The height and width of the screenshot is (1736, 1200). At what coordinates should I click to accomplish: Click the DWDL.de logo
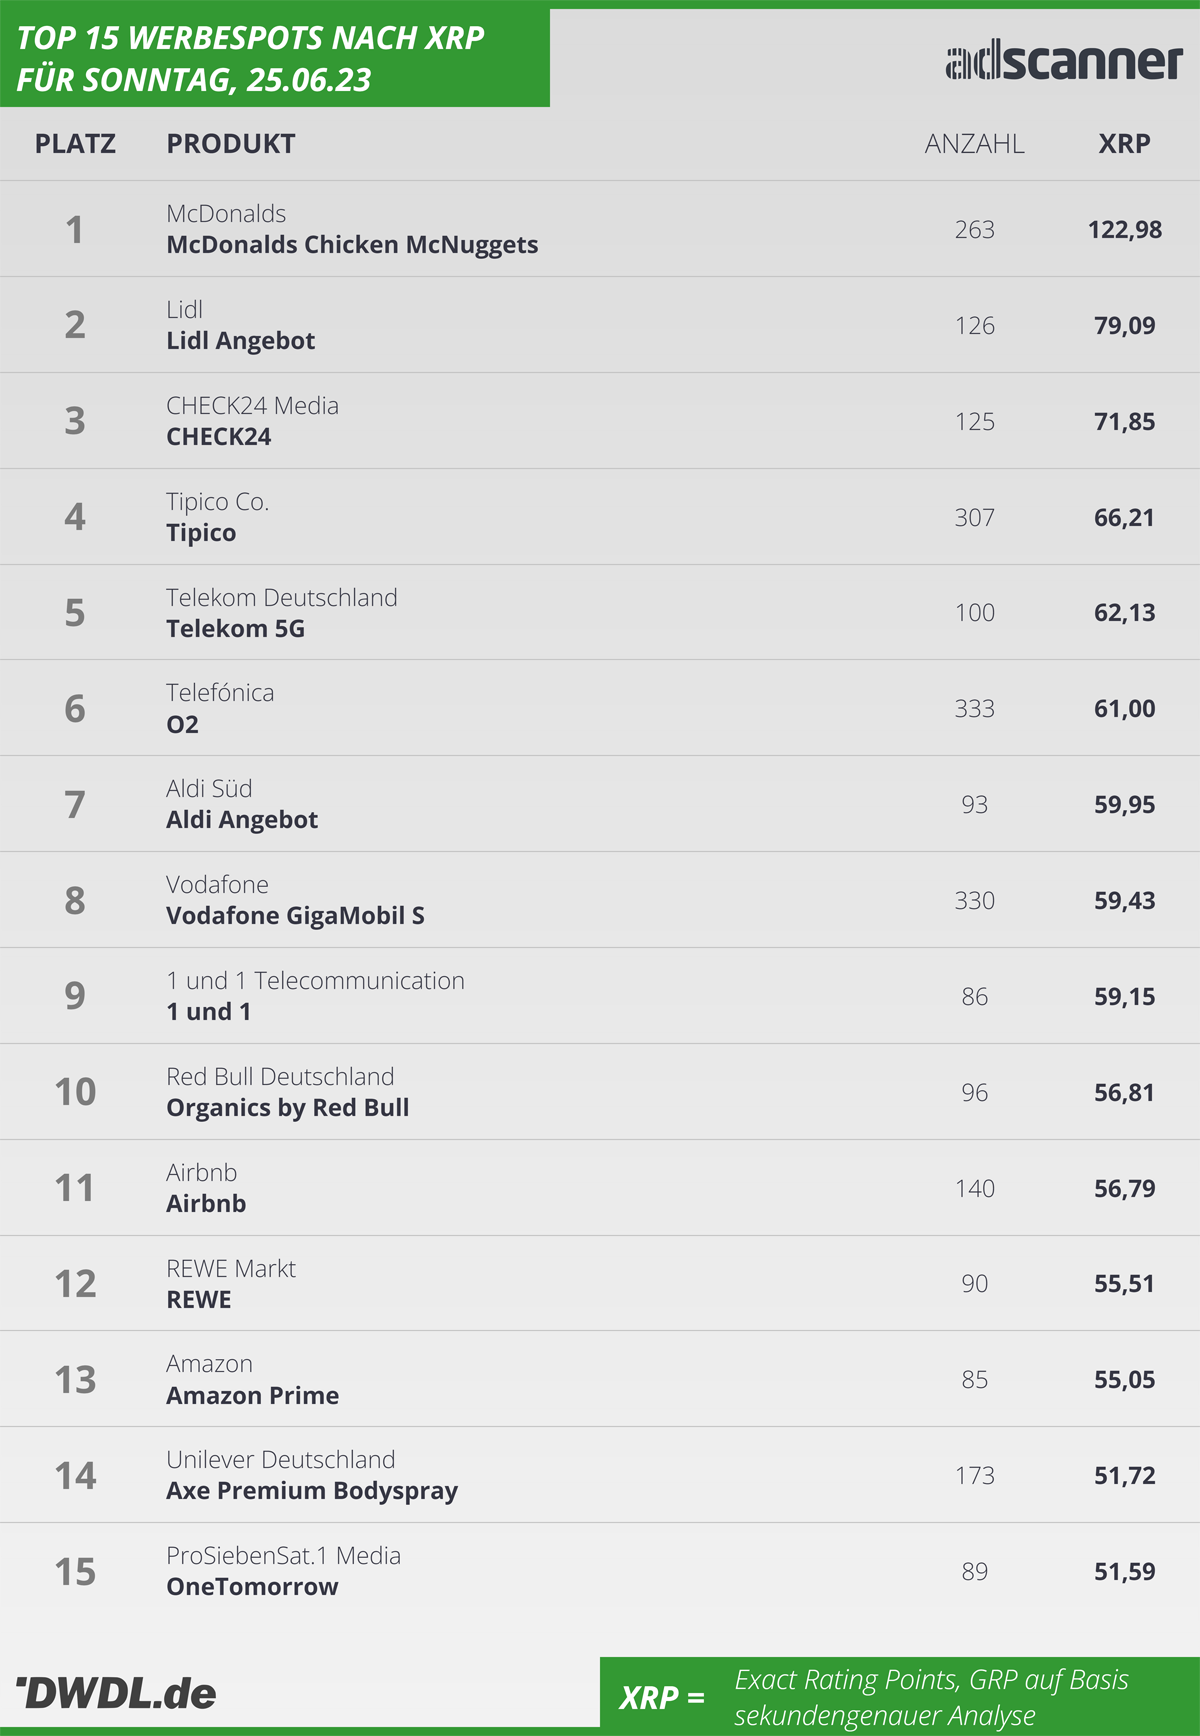tap(116, 1692)
